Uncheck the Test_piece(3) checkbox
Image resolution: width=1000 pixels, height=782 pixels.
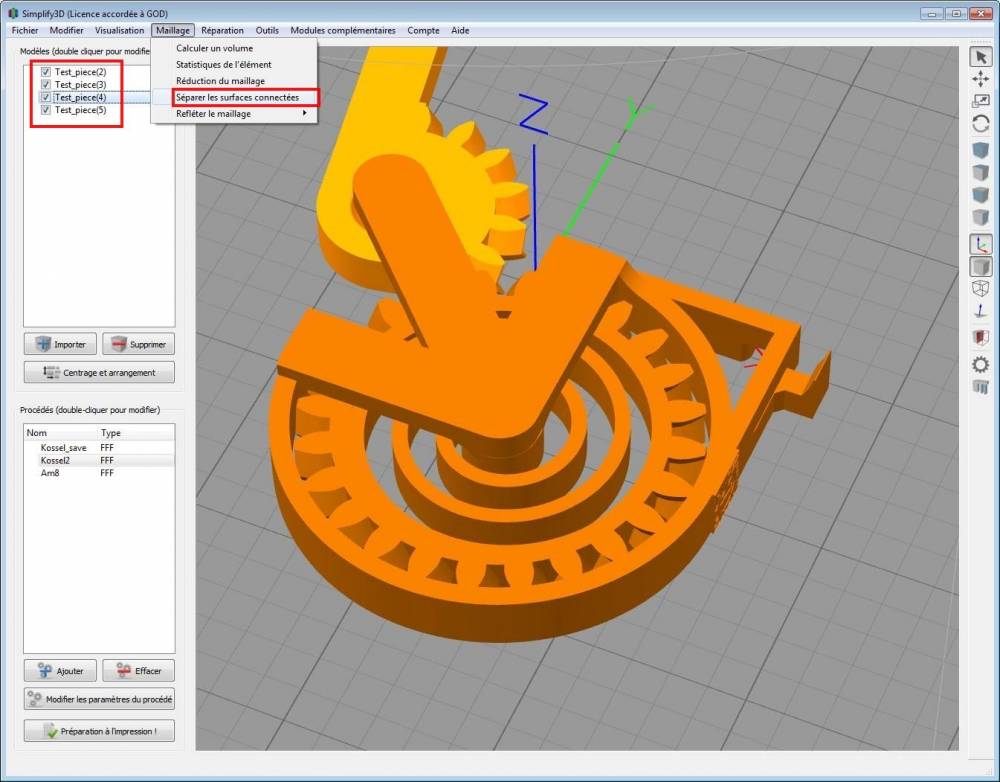[45, 85]
